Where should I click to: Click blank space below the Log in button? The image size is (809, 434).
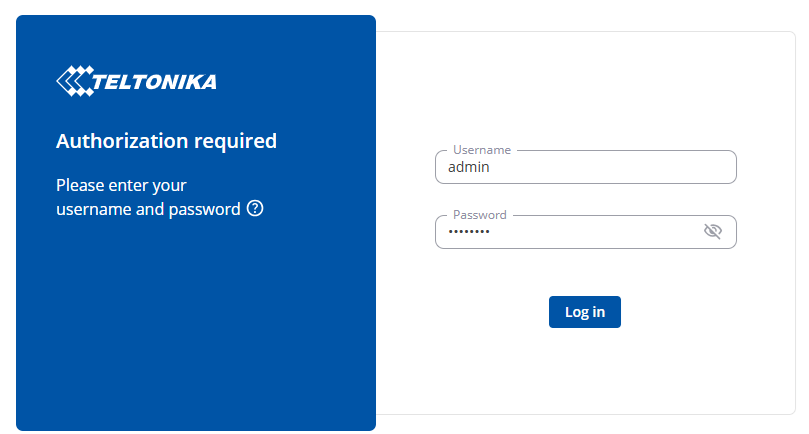pyautogui.click(x=585, y=370)
